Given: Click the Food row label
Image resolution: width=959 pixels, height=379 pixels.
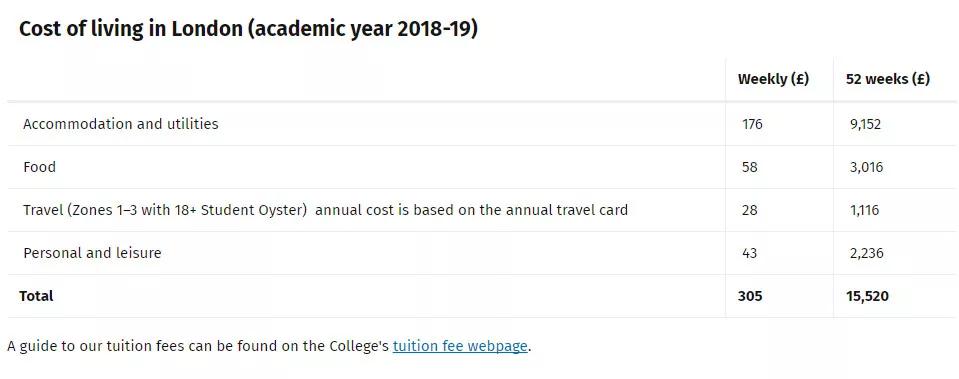Looking at the screenshot, I should coord(39,167).
